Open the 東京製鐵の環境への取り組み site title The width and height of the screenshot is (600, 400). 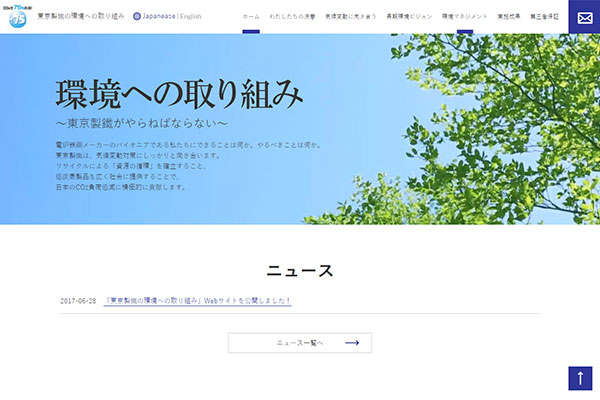81,16
